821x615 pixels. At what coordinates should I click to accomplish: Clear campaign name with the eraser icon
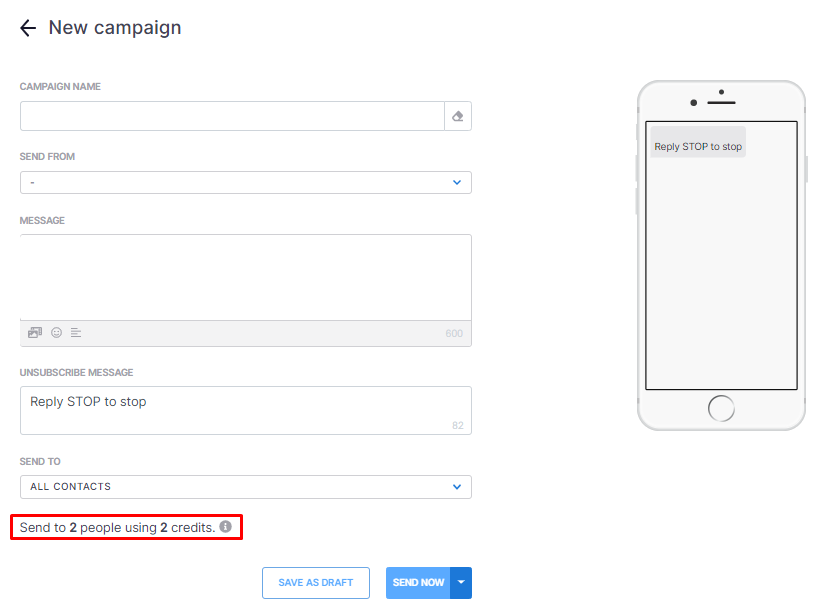[x=458, y=116]
